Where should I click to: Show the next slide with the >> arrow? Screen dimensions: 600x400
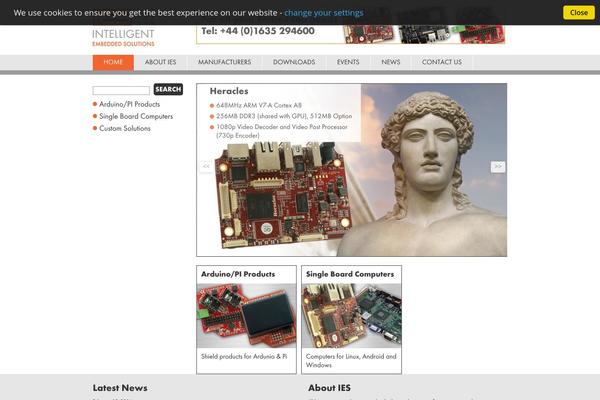click(x=498, y=167)
